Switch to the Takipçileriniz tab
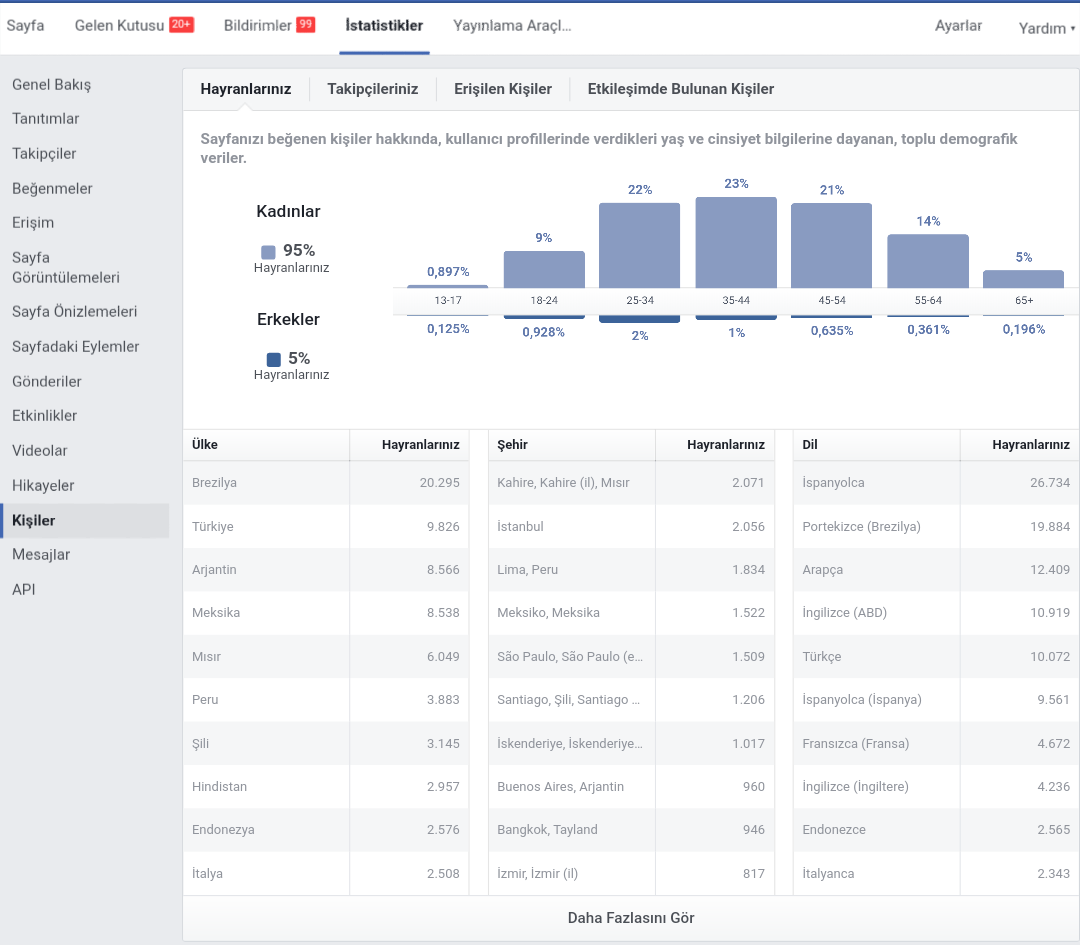This screenshot has height=945, width=1080. 373,89
